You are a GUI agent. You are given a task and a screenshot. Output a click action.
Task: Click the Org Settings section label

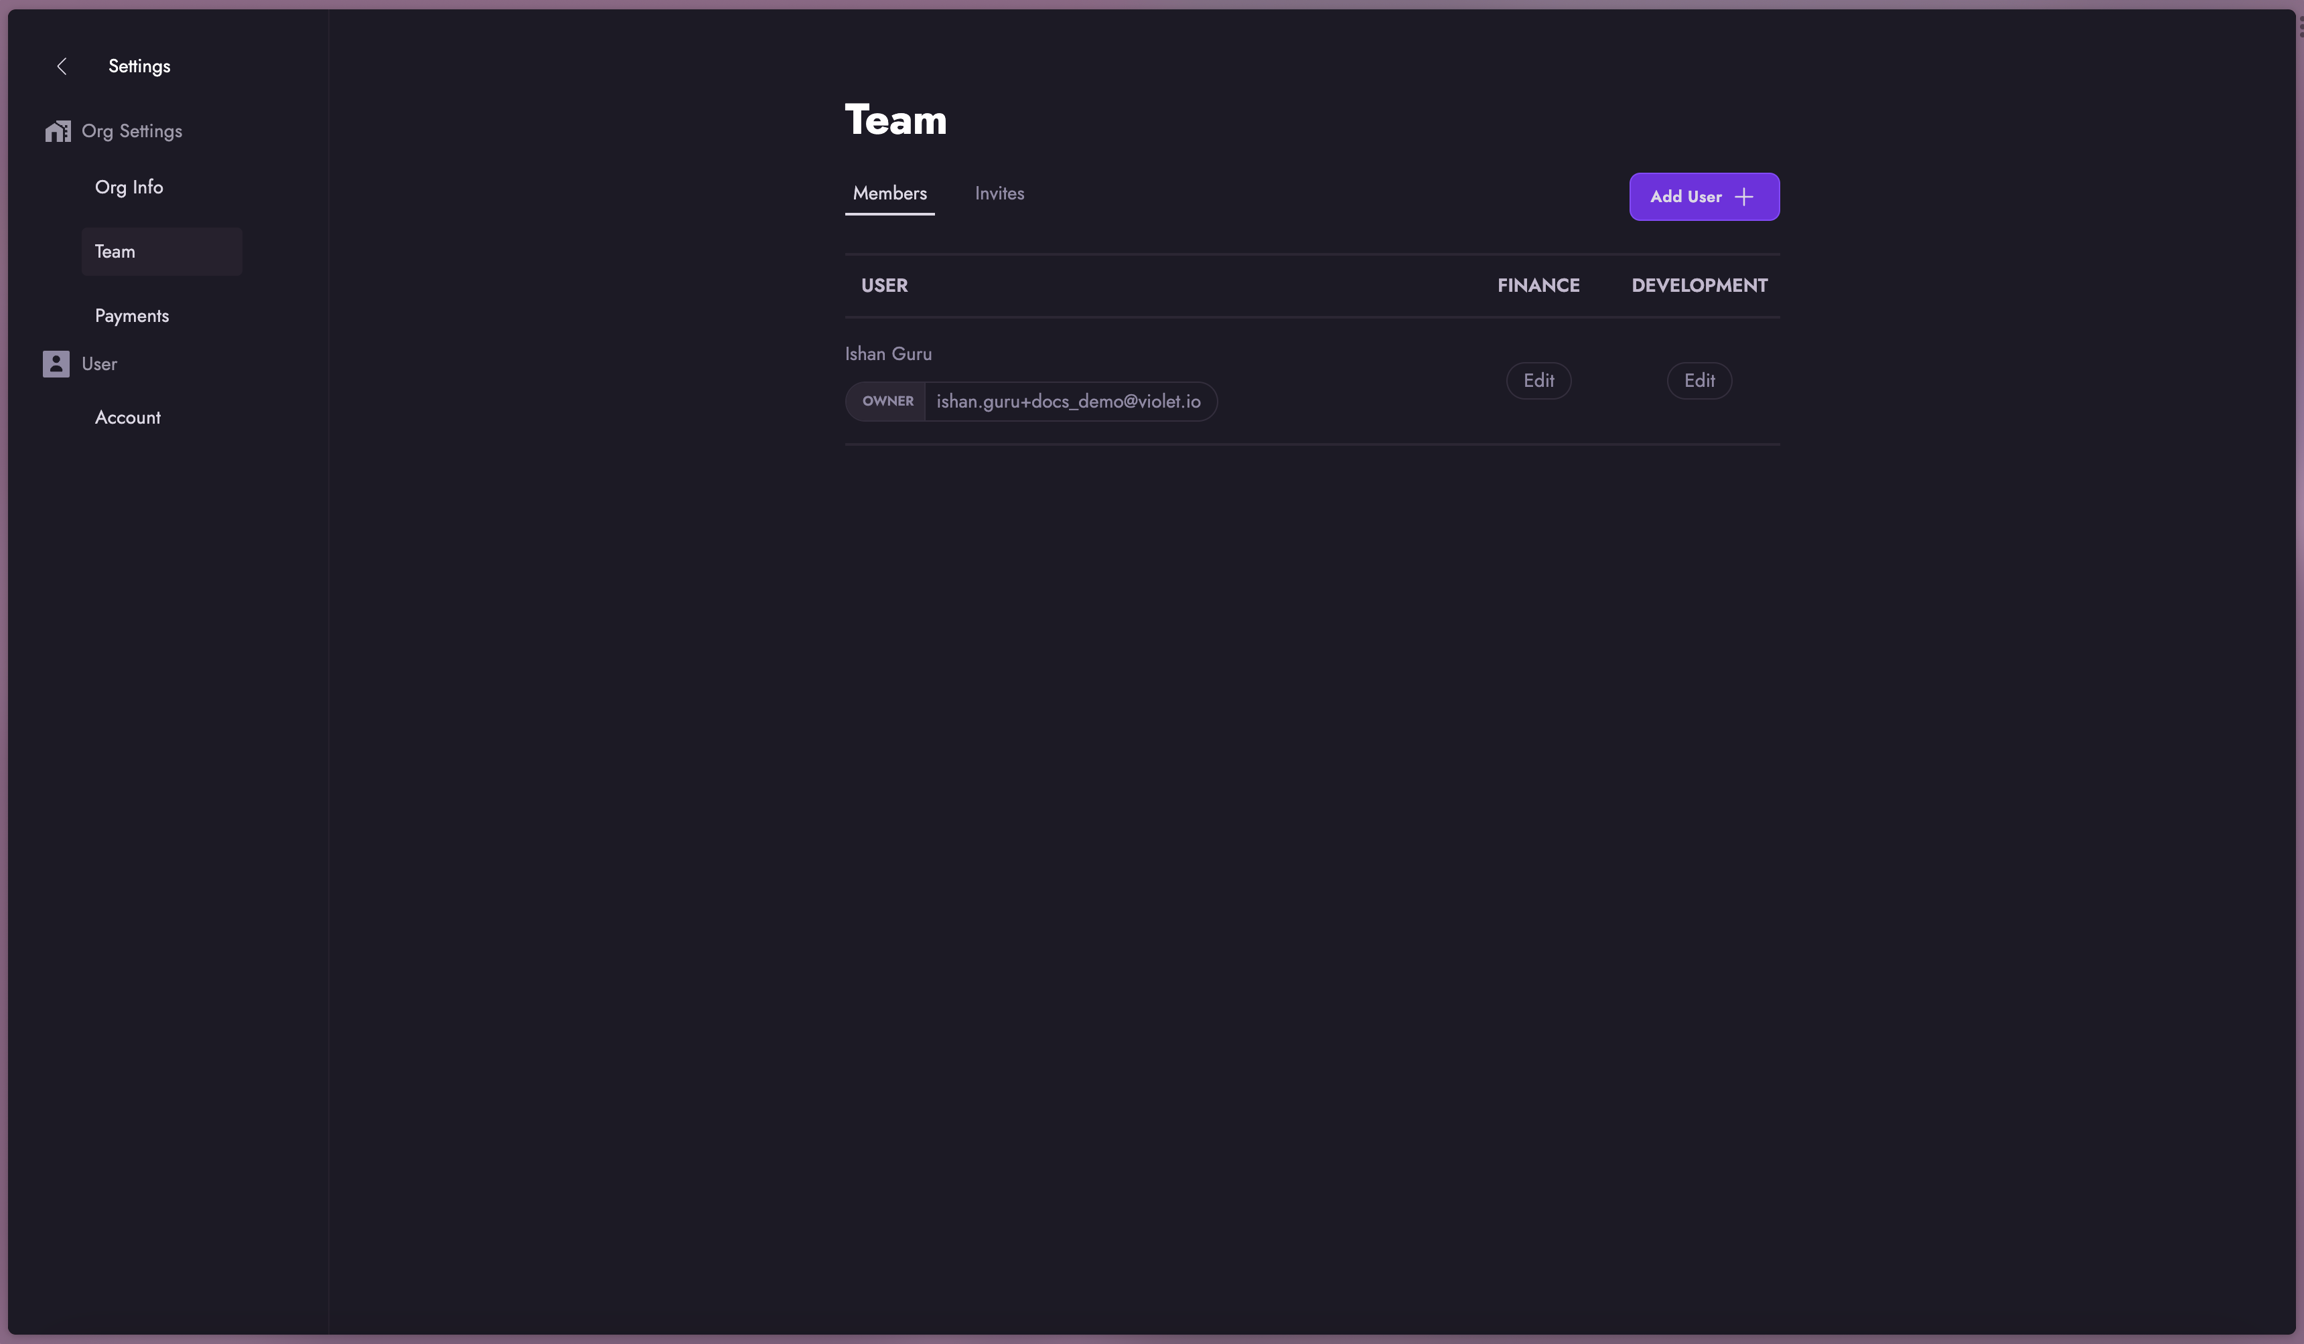132,131
